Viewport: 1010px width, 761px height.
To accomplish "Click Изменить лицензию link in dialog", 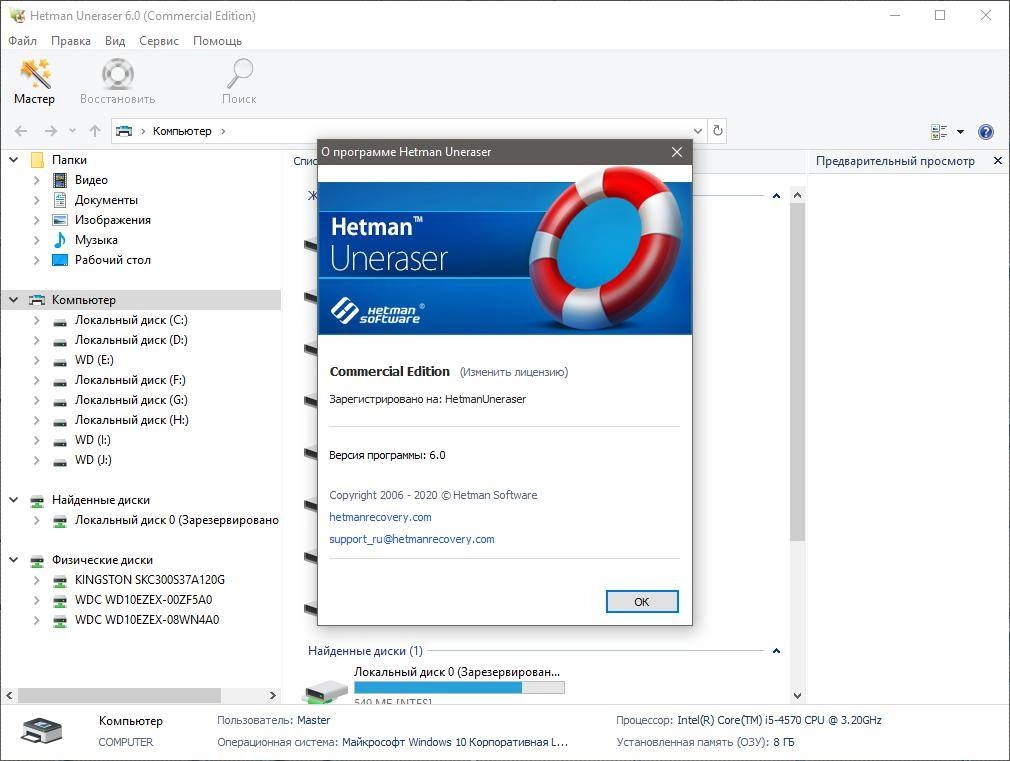I will click(x=514, y=372).
